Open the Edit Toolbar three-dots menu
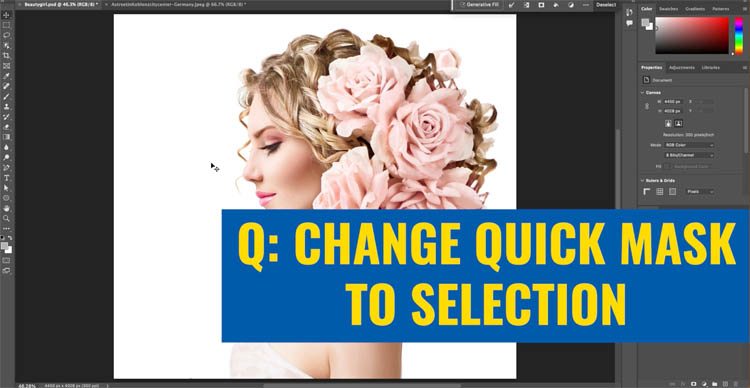Image resolution: width=750 pixels, height=388 pixels. click(x=7, y=228)
